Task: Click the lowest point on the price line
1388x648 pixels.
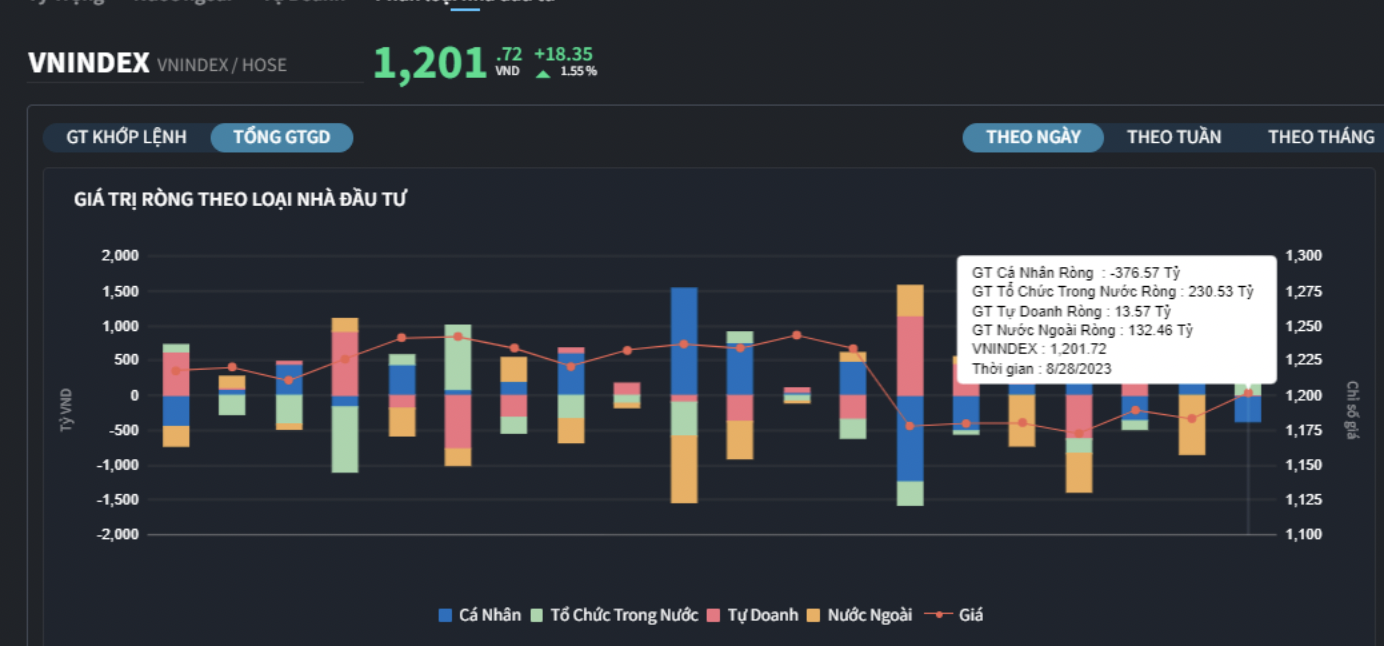Action: 1078,433
